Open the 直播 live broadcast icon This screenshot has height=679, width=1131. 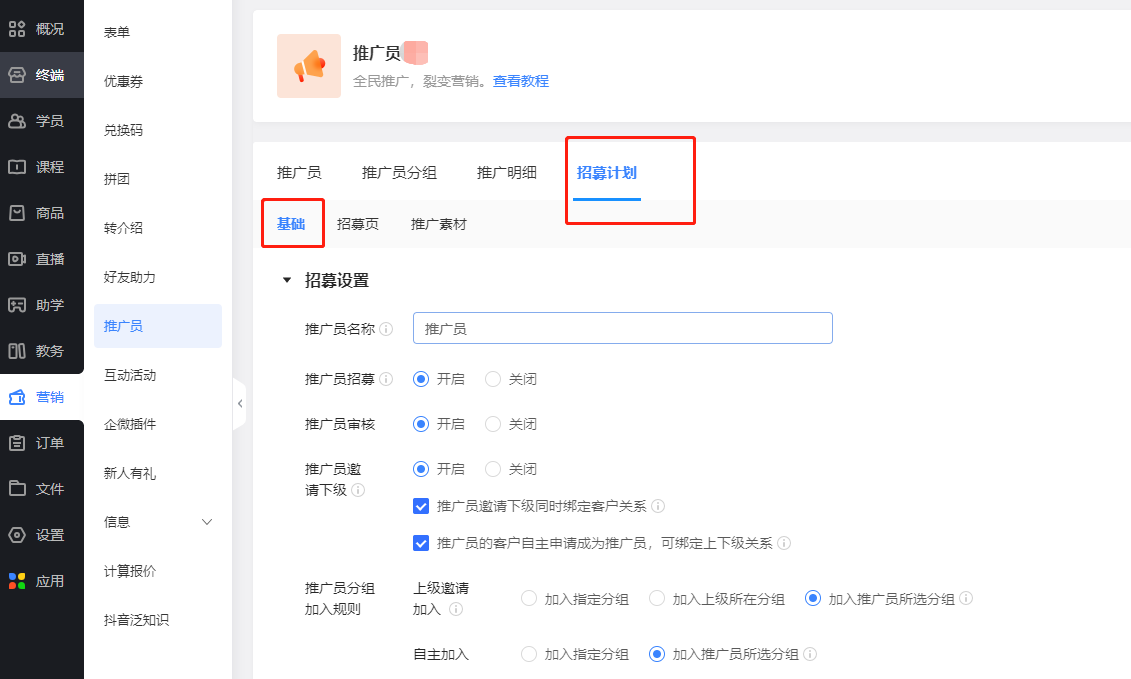coord(17,259)
